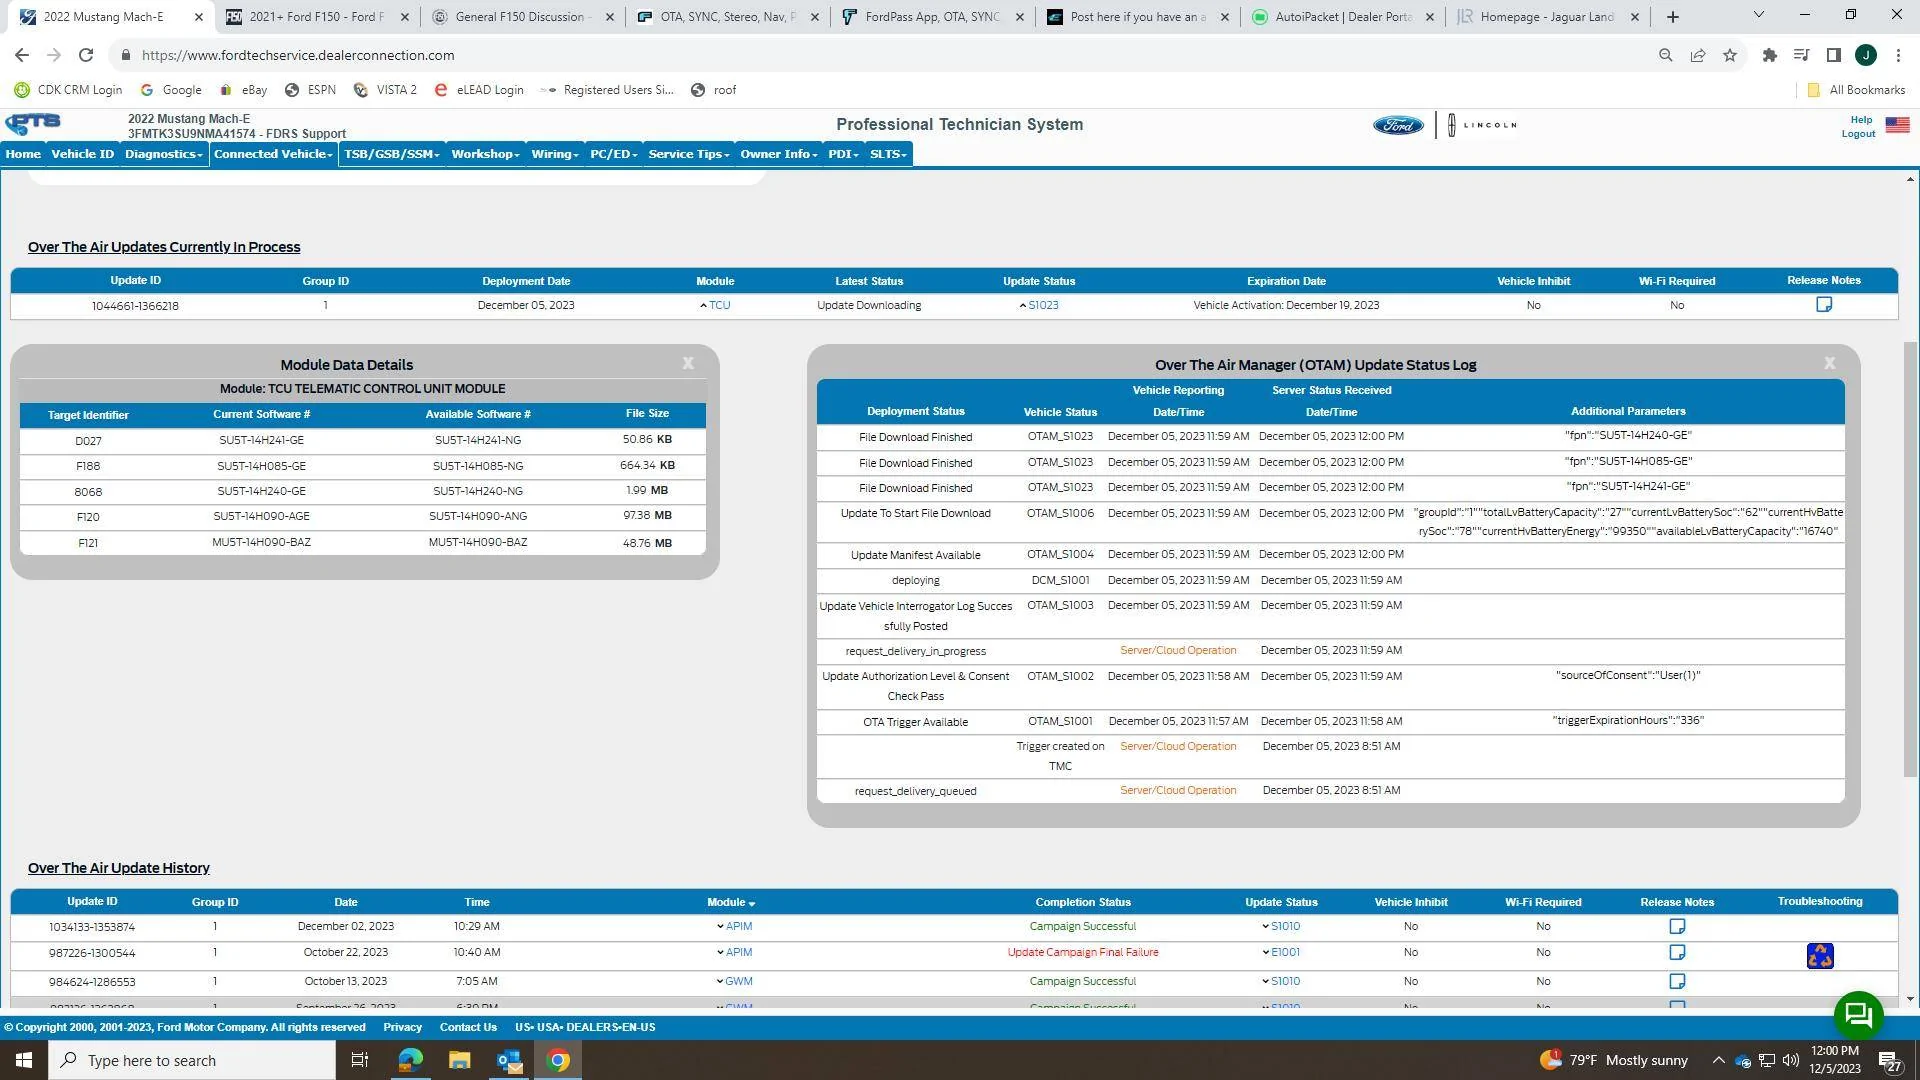Viewport: 1920px width, 1080px height.
Task: Switch to the 2021+ Ford F150 tab
Action: coord(317,17)
